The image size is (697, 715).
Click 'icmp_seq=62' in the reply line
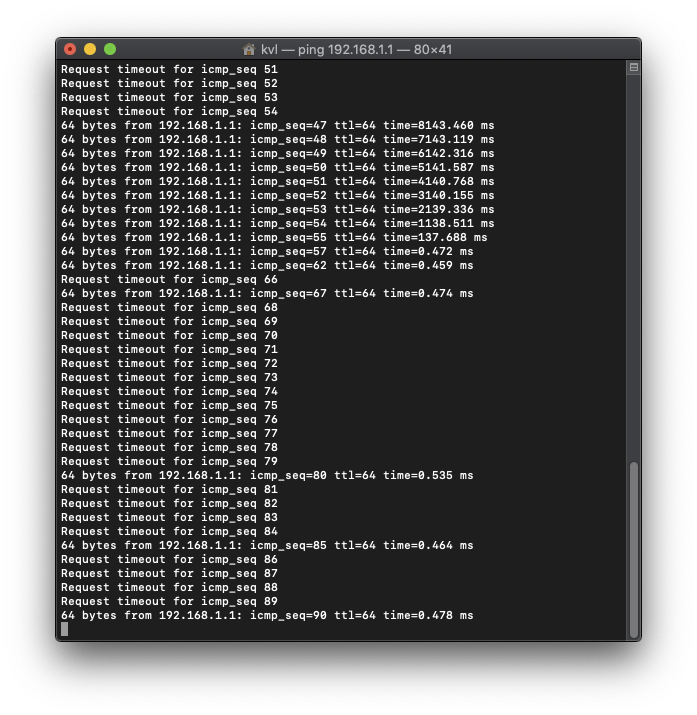[x=288, y=265]
